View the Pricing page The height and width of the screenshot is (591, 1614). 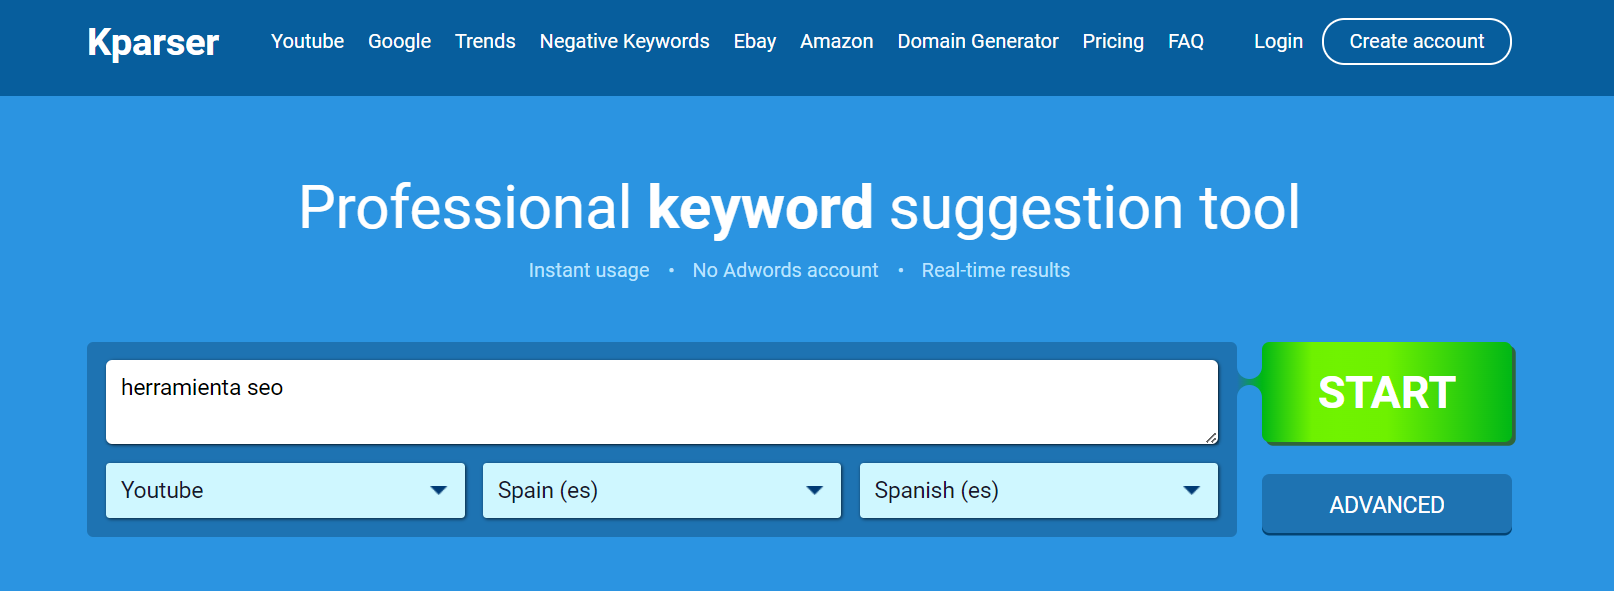pyautogui.click(x=1113, y=41)
